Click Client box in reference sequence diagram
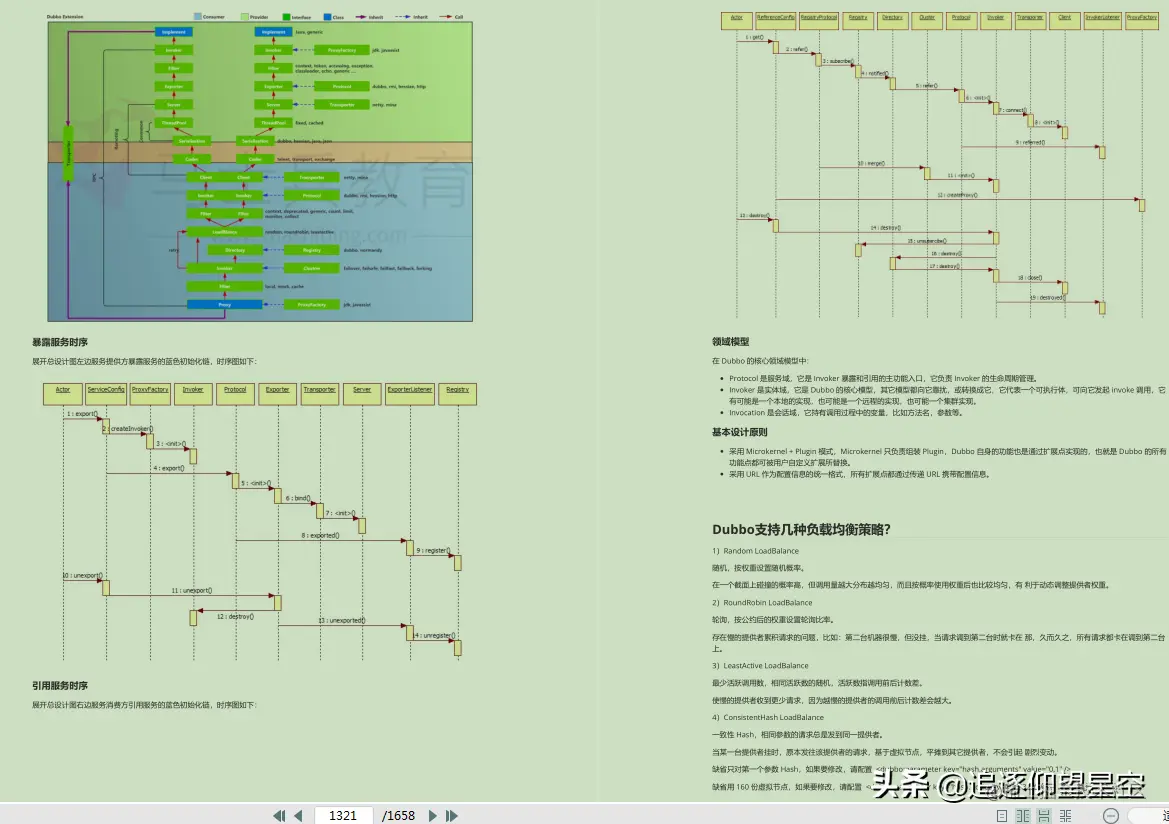 pos(1065,21)
